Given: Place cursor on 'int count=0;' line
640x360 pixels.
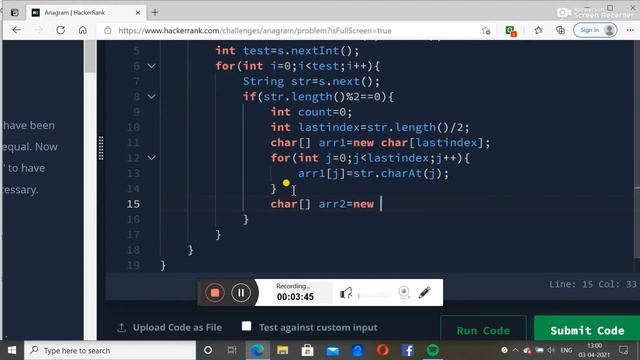Looking at the screenshot, I should (x=311, y=112).
